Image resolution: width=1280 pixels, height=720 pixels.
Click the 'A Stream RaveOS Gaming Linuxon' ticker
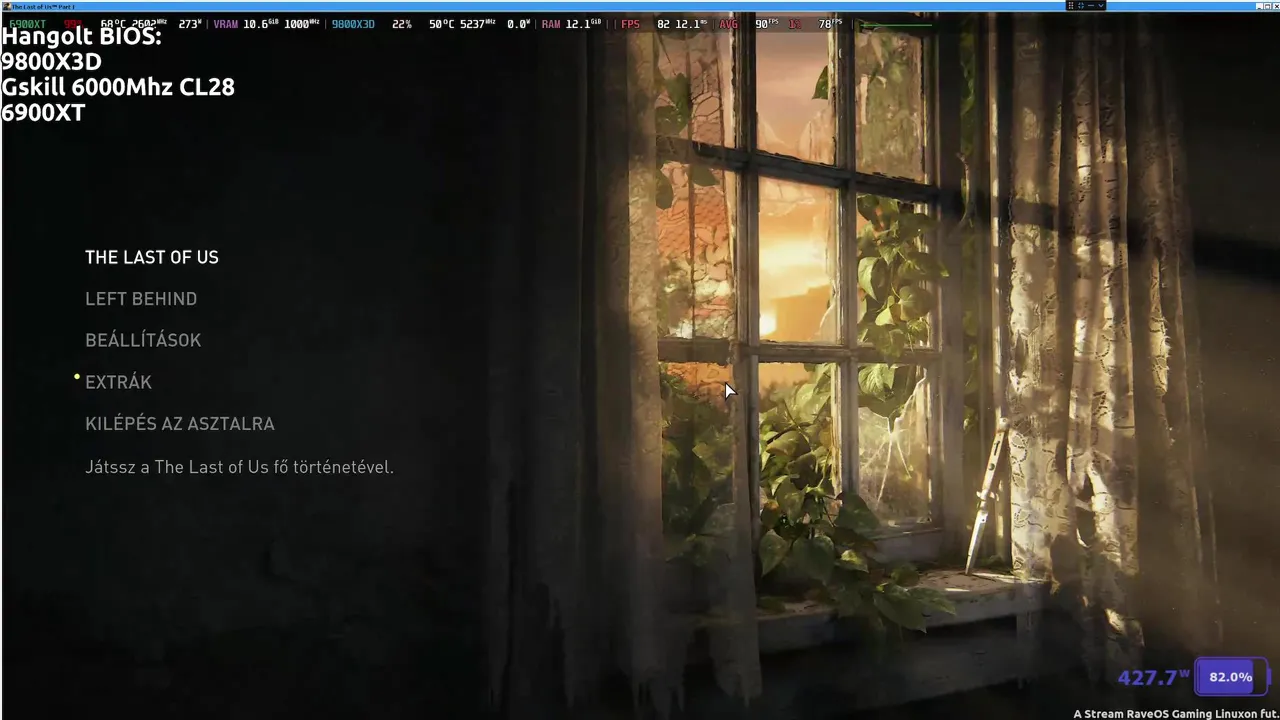click(1176, 714)
